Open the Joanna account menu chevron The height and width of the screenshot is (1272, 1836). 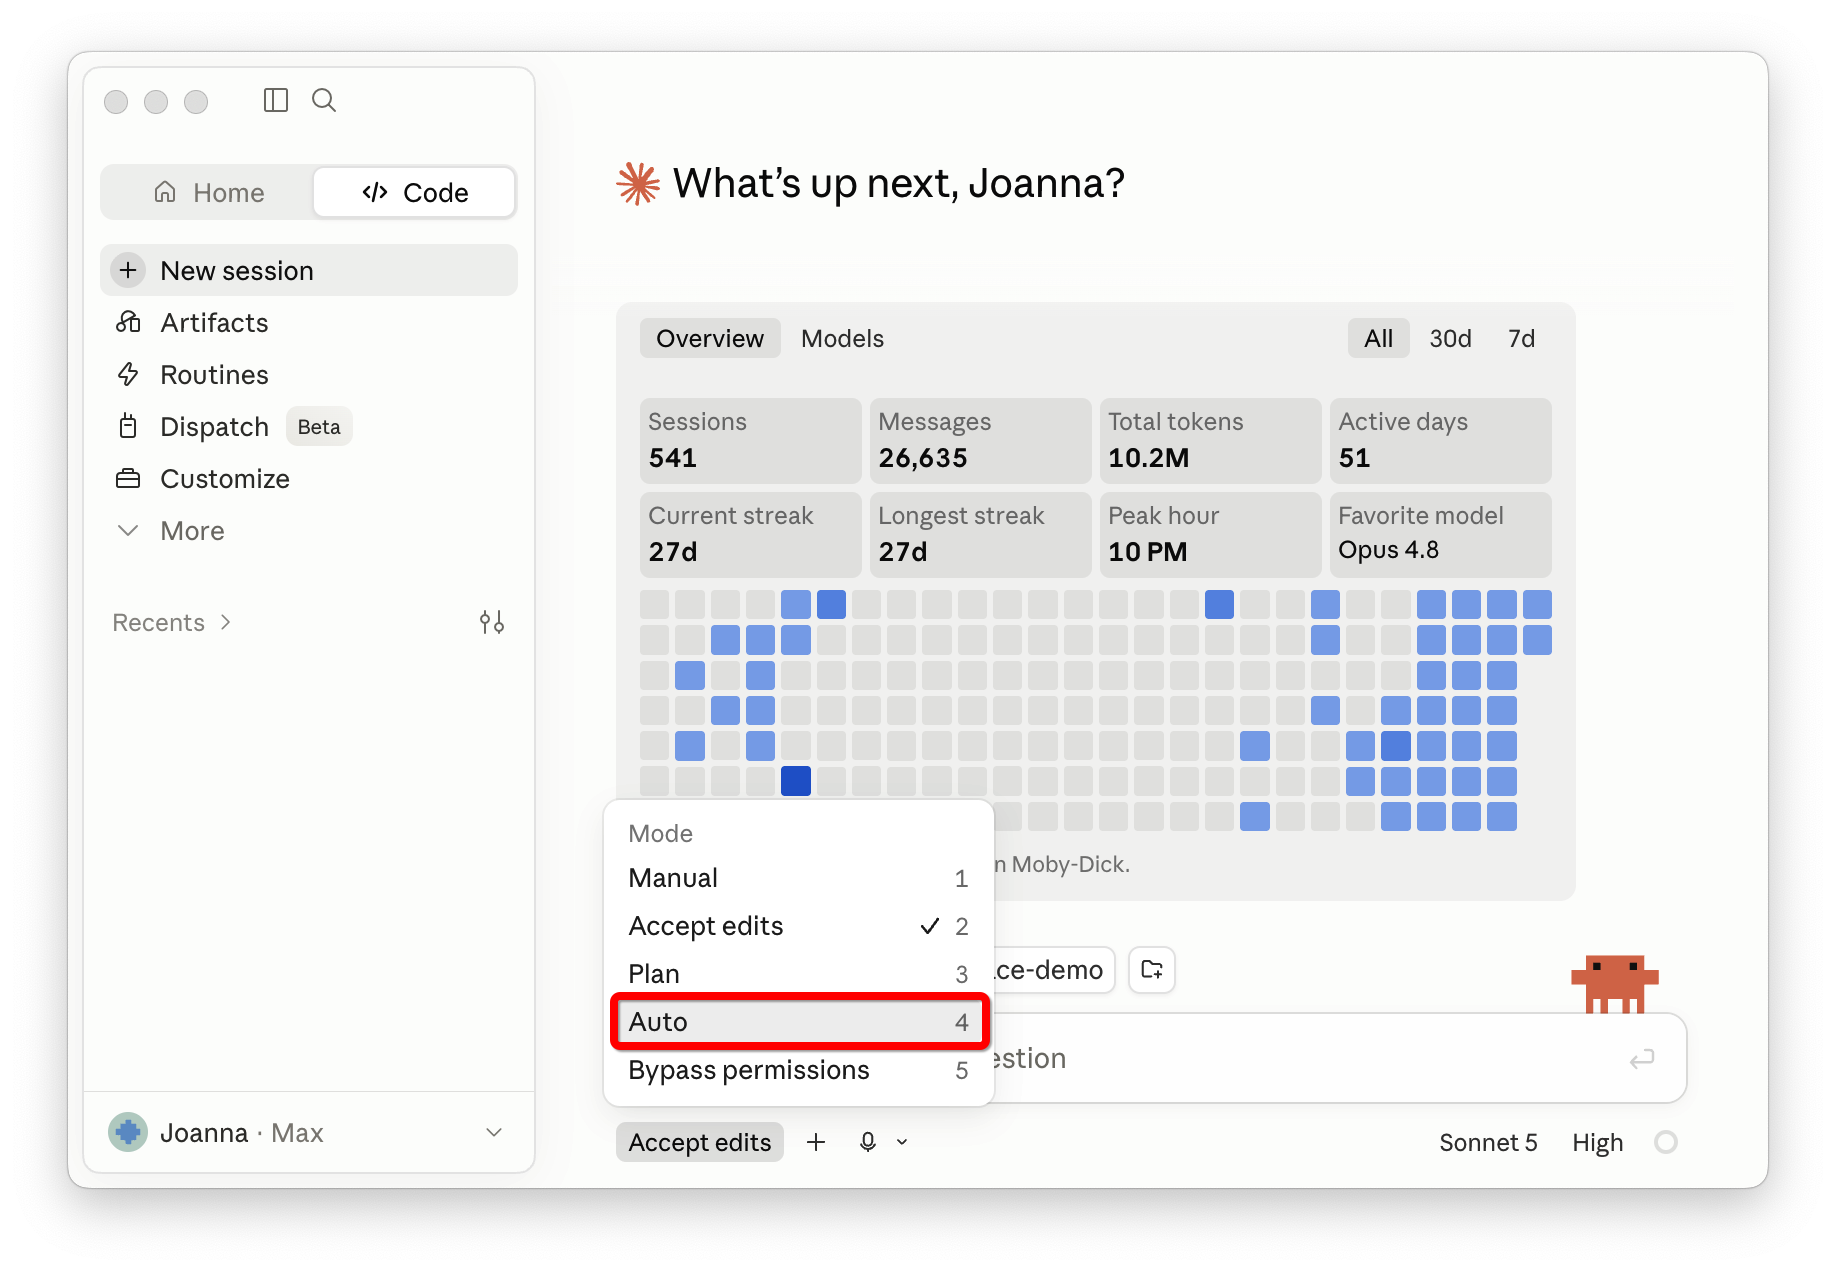pos(494,1132)
